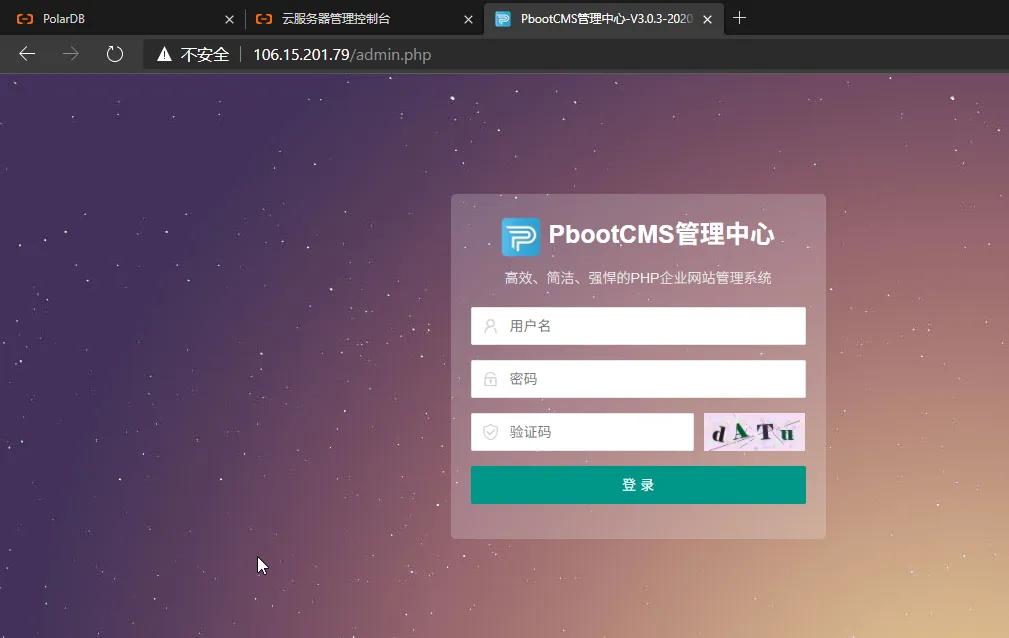
Task: Click the 密码 password field
Action: click(638, 378)
